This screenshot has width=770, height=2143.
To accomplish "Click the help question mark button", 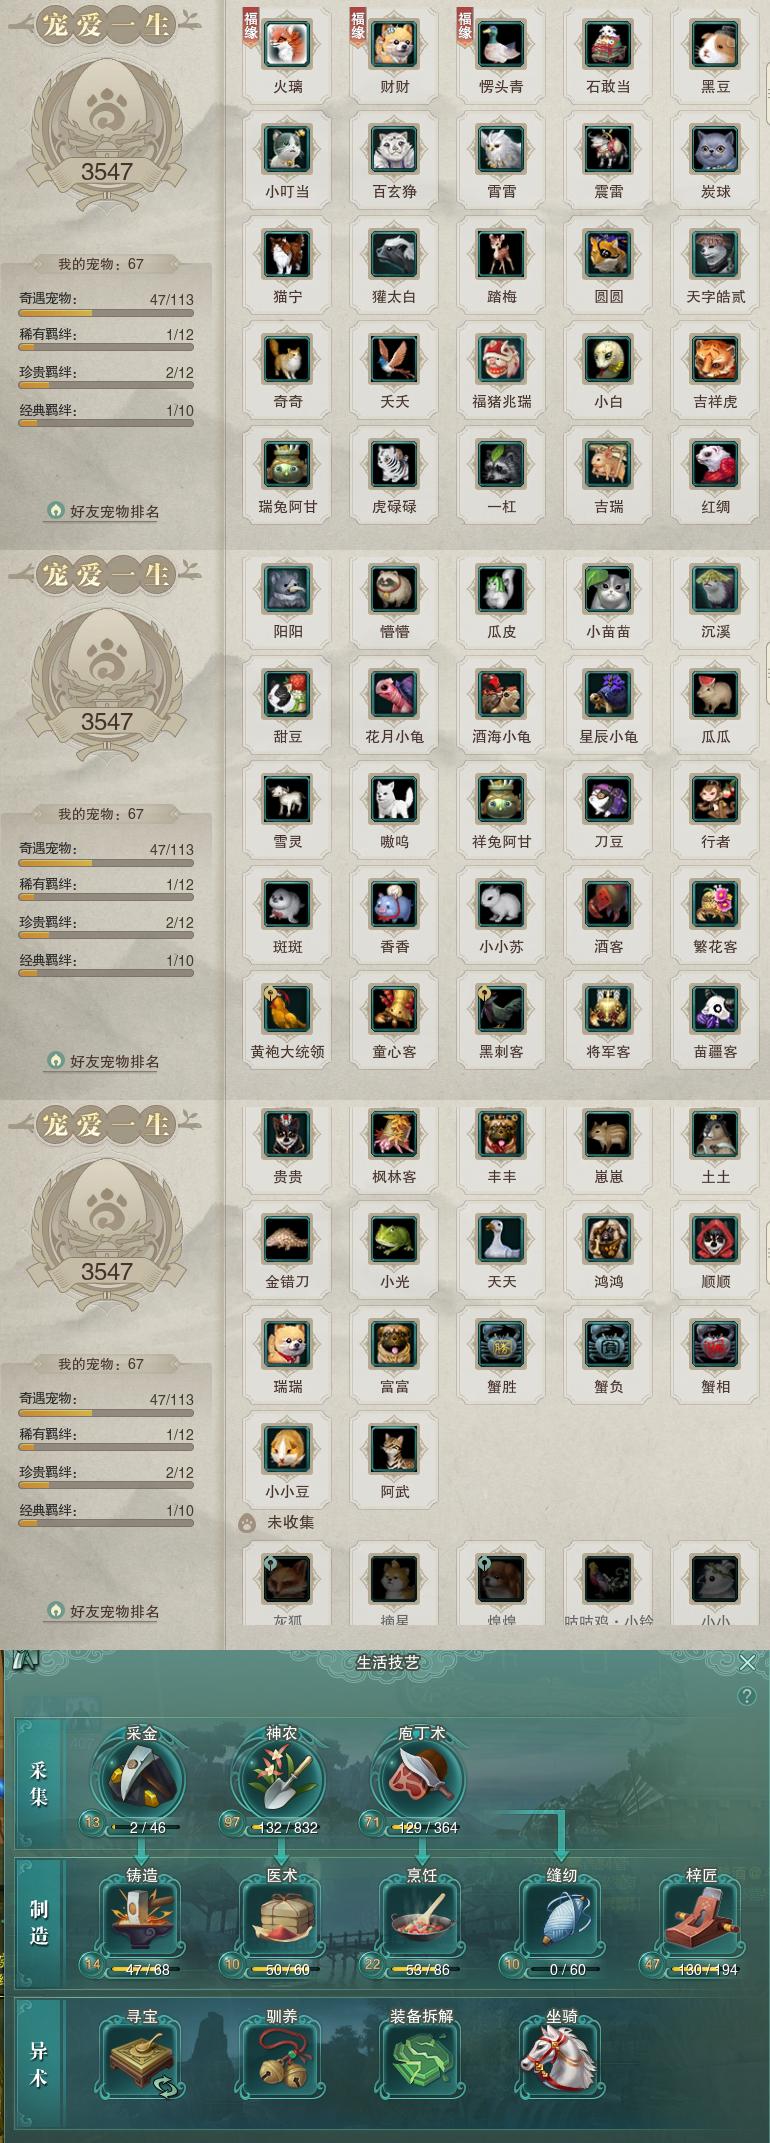I will (x=746, y=1696).
